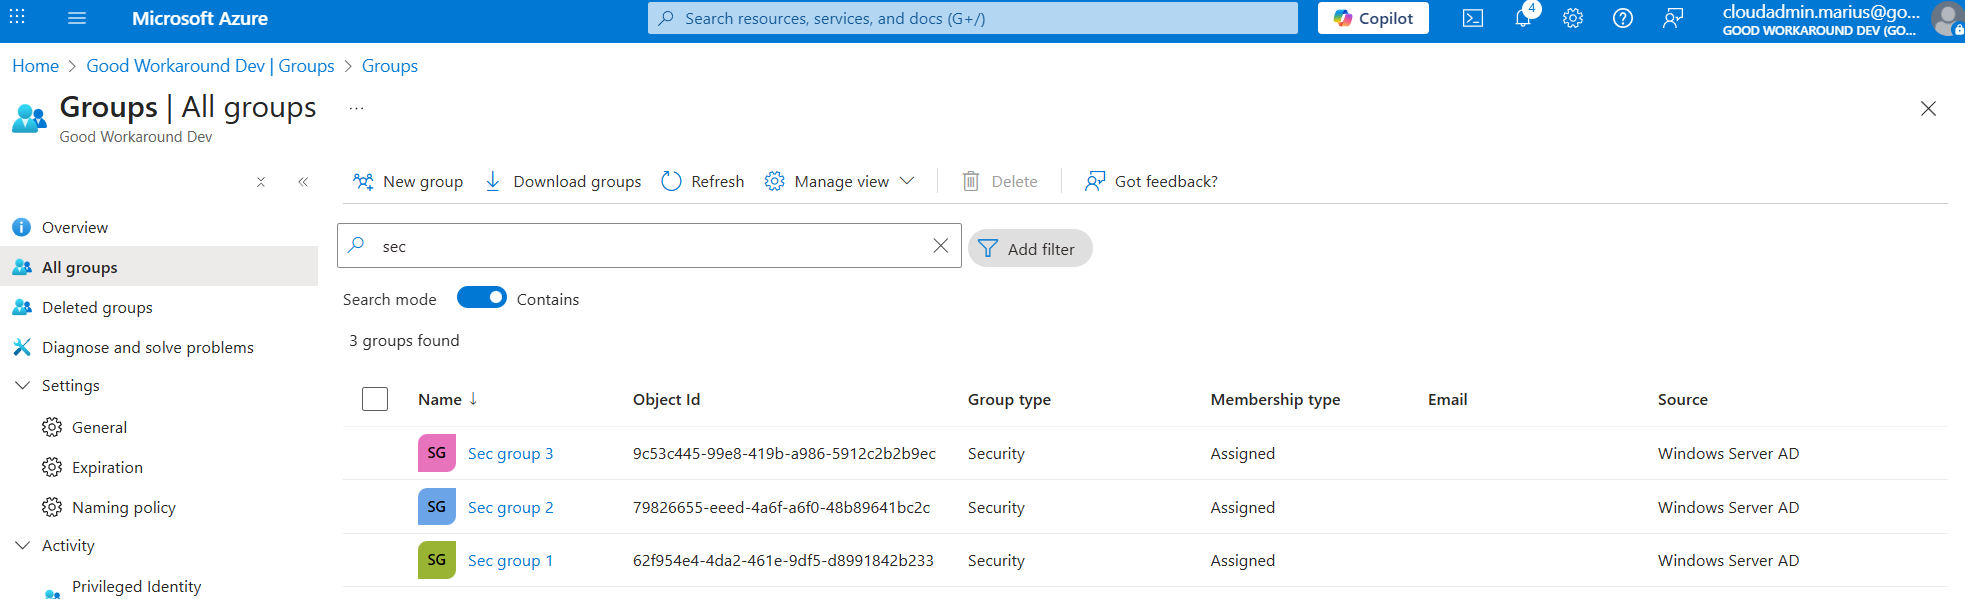Sort by the Name column header

(x=440, y=399)
